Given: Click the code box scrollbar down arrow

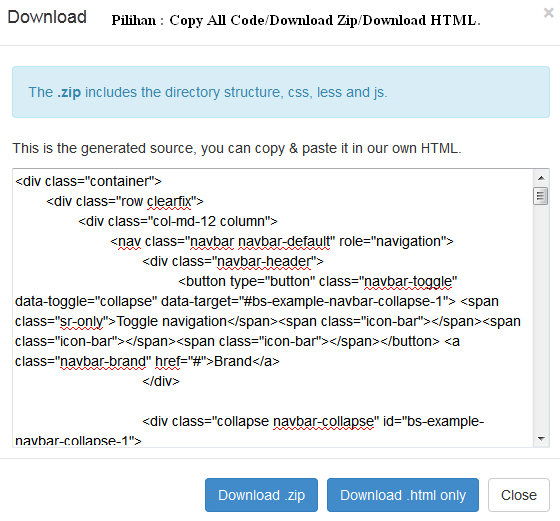Looking at the screenshot, I should (x=541, y=439).
